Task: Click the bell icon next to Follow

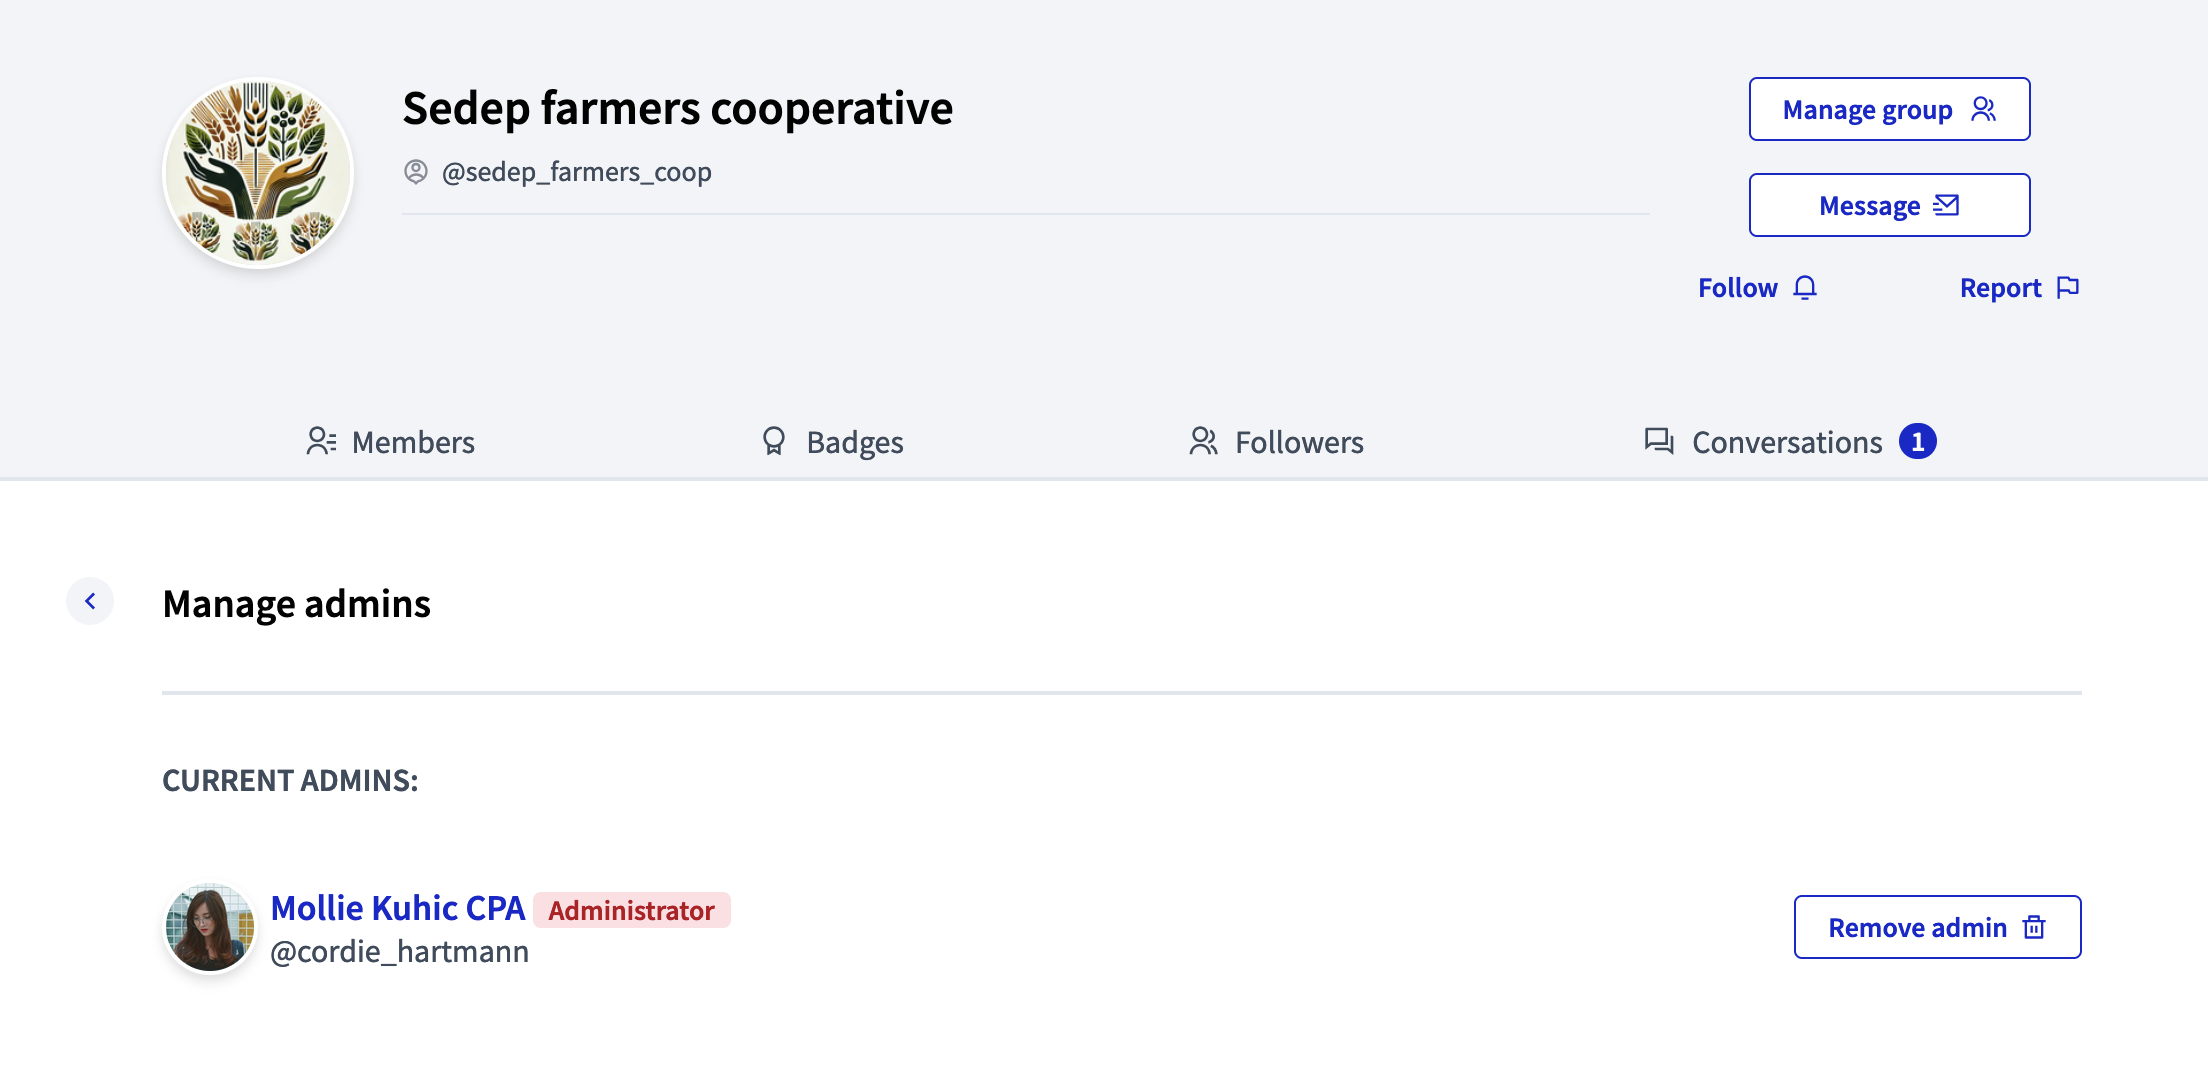Action: coord(1806,287)
